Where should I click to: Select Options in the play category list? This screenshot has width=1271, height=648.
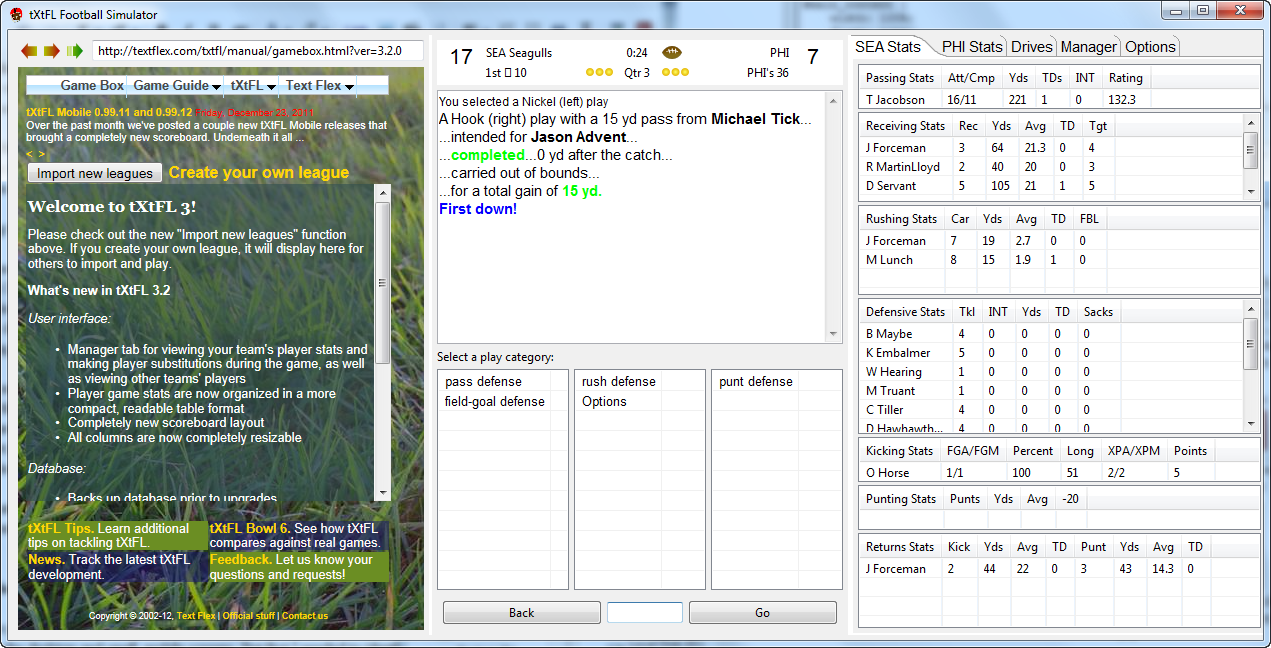[x=604, y=401]
